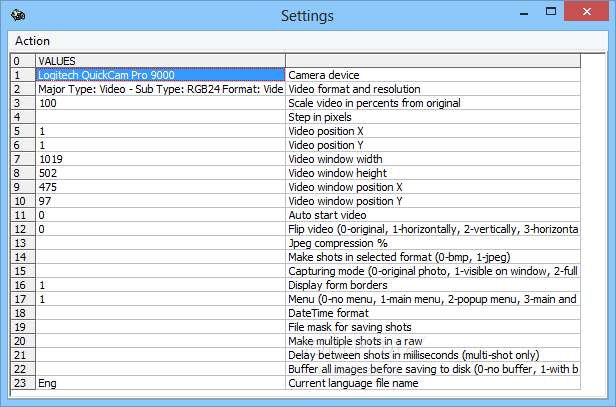This screenshot has height=407, width=616.
Task: Click the 'Step in pixels' description
Action: pyautogui.click(x=433, y=117)
